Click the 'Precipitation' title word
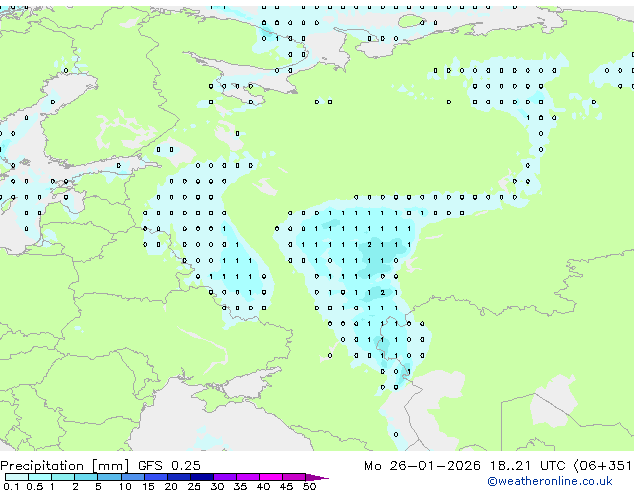 [42, 466]
